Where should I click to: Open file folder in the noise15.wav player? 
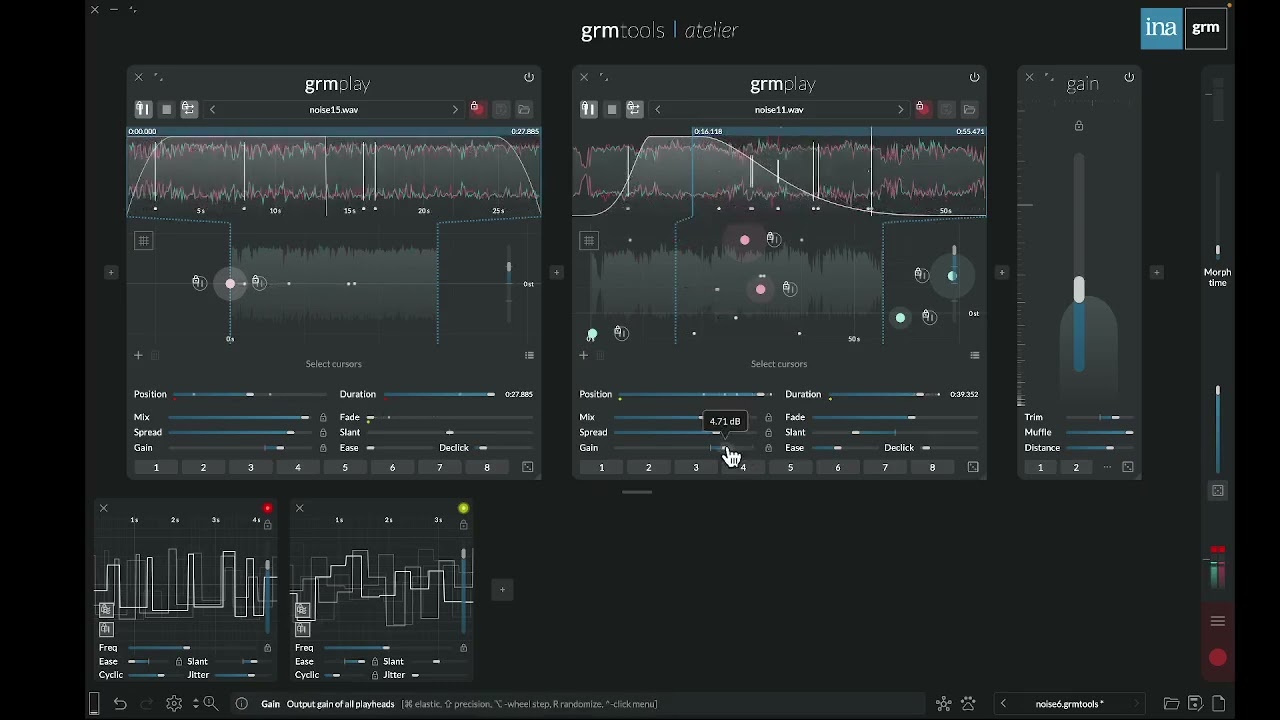(x=524, y=110)
